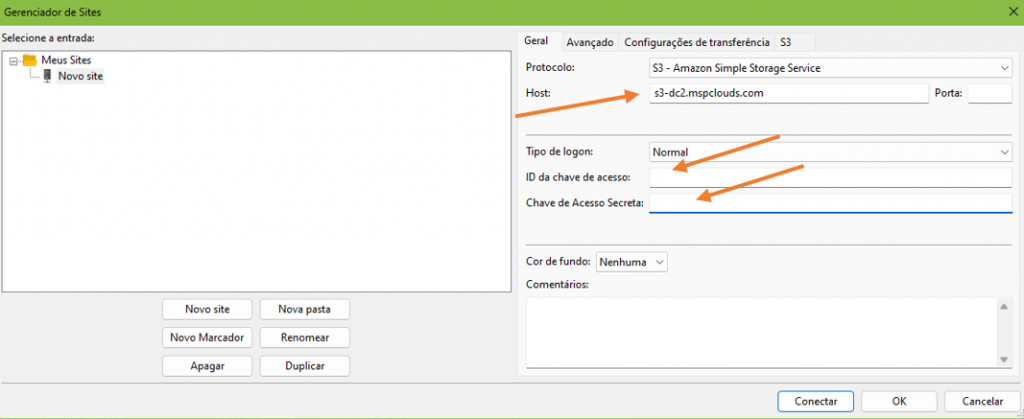Click the Apagar button

pos(208,366)
